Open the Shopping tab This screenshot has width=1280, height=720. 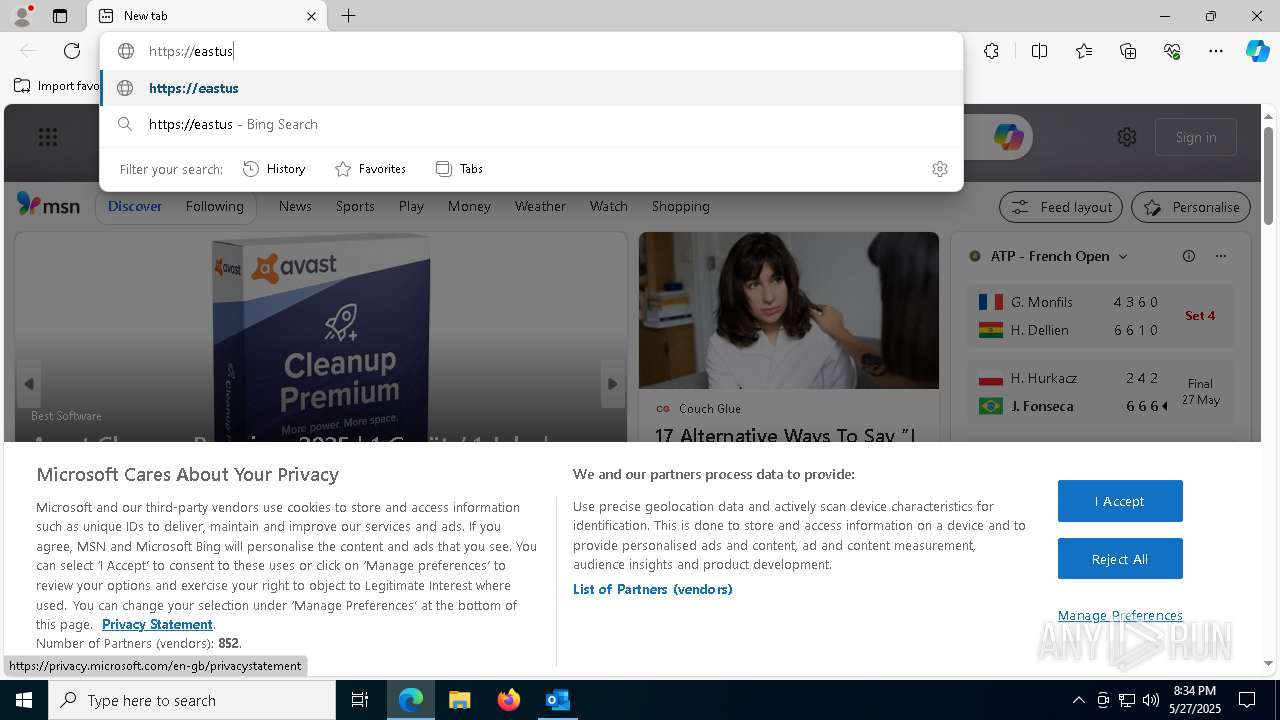(x=680, y=206)
